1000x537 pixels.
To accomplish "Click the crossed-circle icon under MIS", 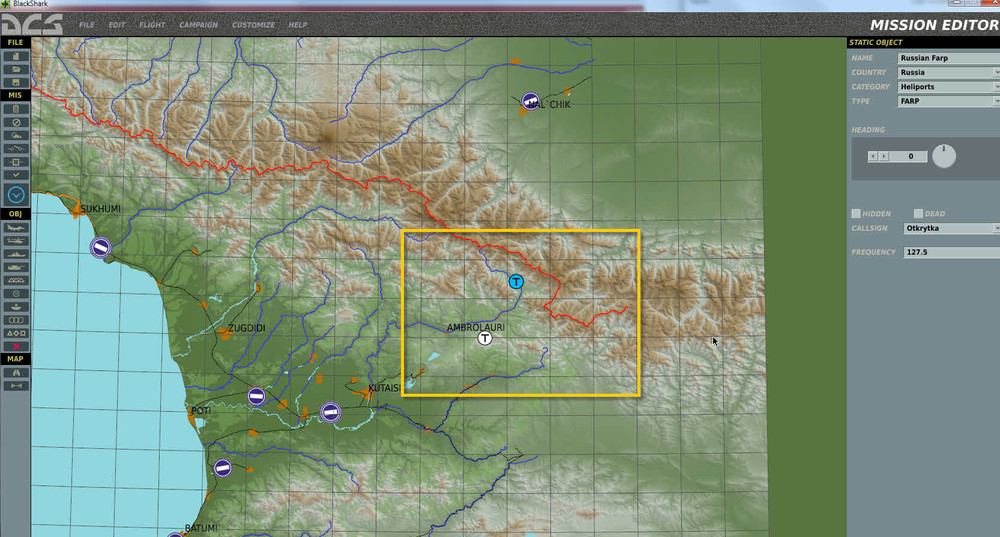I will click(x=16, y=122).
